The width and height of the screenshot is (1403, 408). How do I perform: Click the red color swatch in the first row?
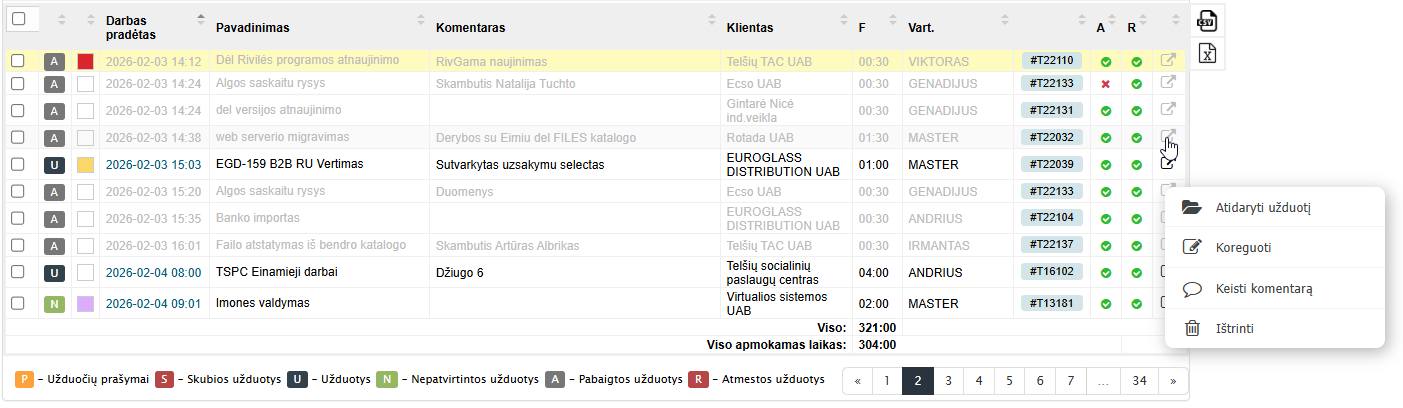(x=85, y=61)
